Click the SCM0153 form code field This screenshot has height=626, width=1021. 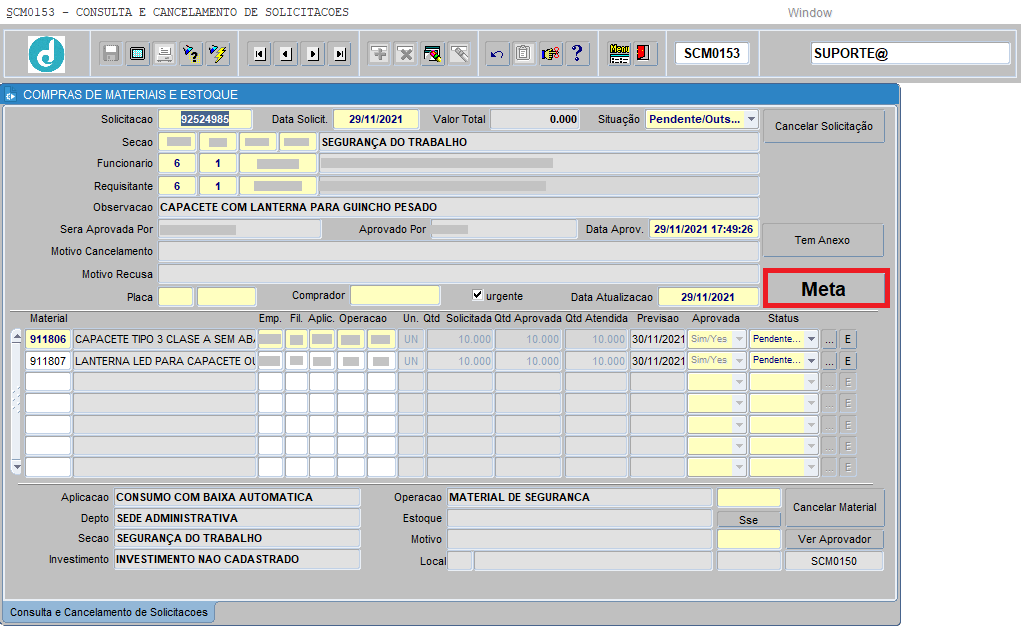712,53
